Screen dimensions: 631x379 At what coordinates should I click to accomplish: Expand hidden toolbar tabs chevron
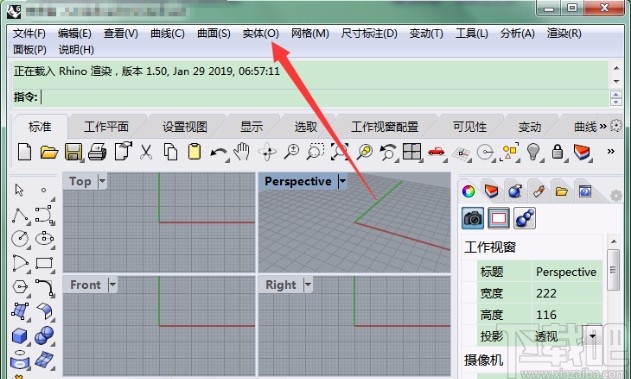pos(603,126)
